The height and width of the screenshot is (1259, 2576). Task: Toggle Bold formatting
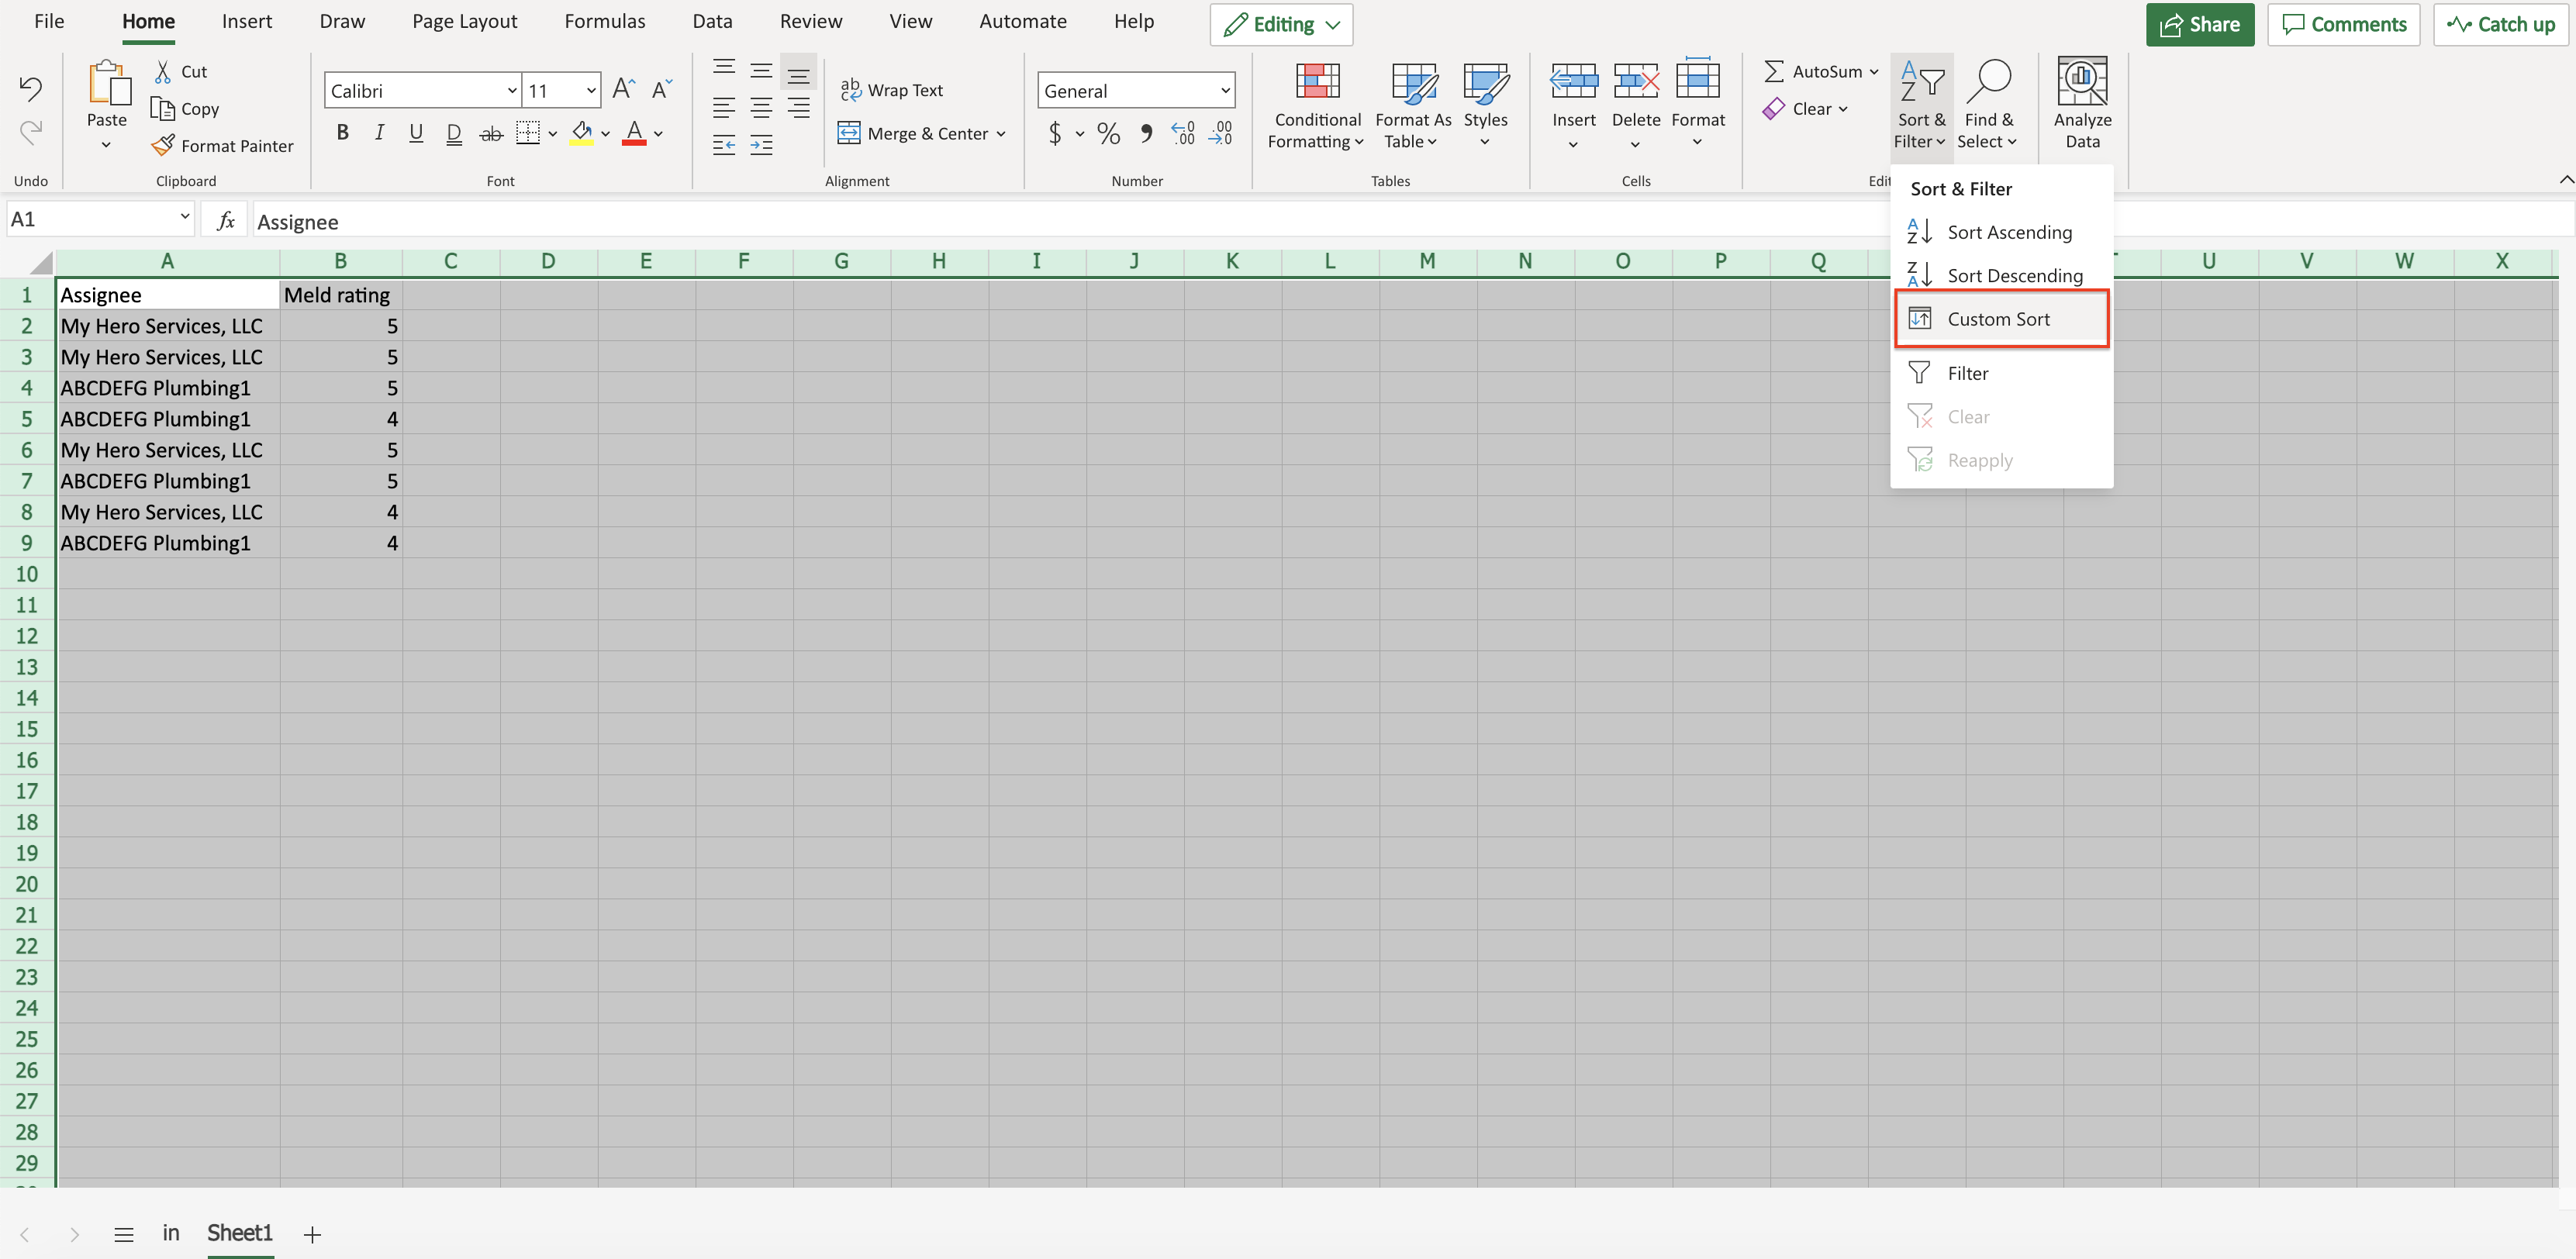[342, 133]
